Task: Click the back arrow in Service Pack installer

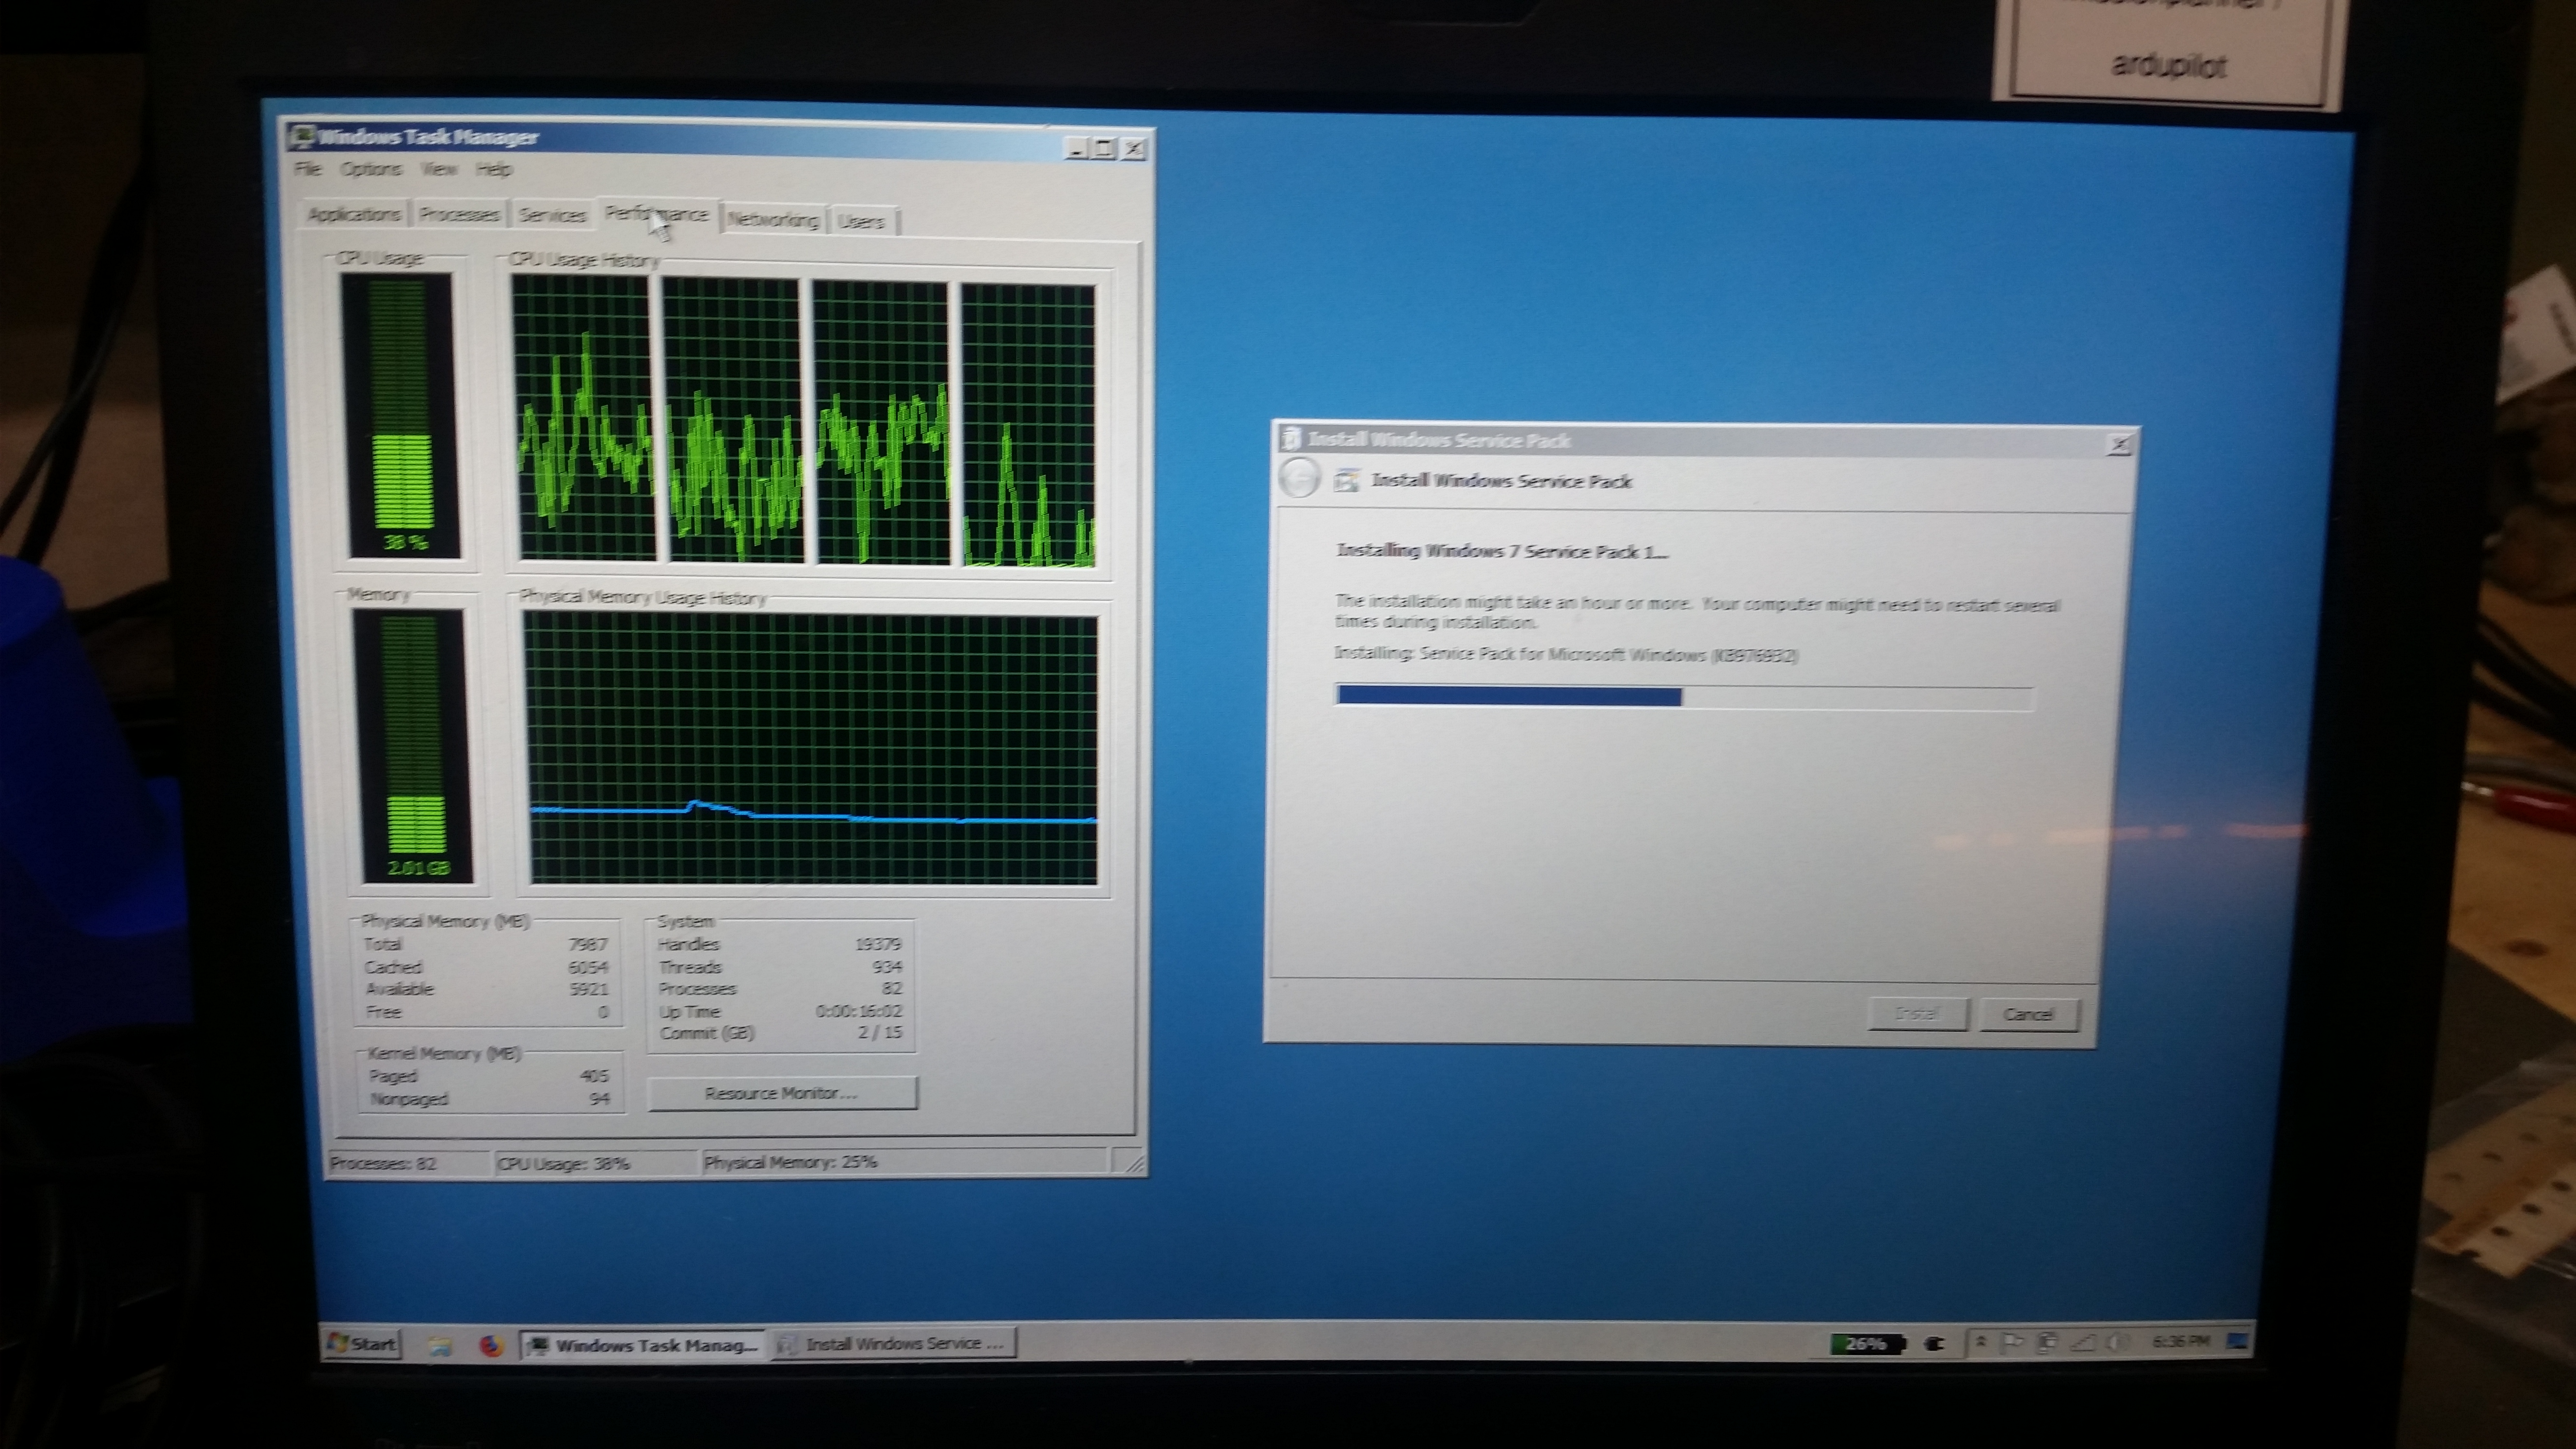Action: pos(1300,478)
